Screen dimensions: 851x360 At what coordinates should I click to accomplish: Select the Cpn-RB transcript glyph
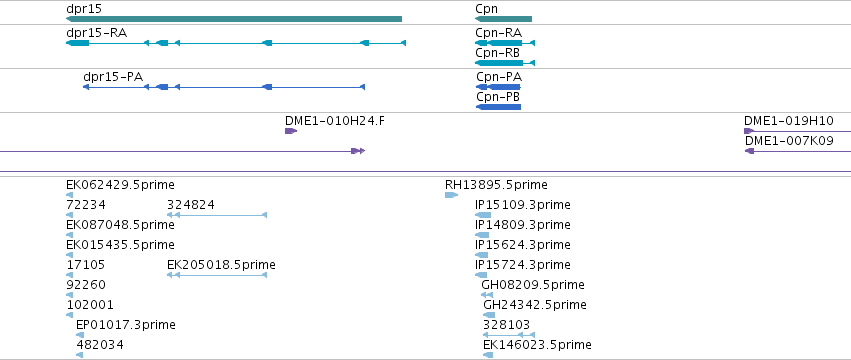click(x=505, y=63)
